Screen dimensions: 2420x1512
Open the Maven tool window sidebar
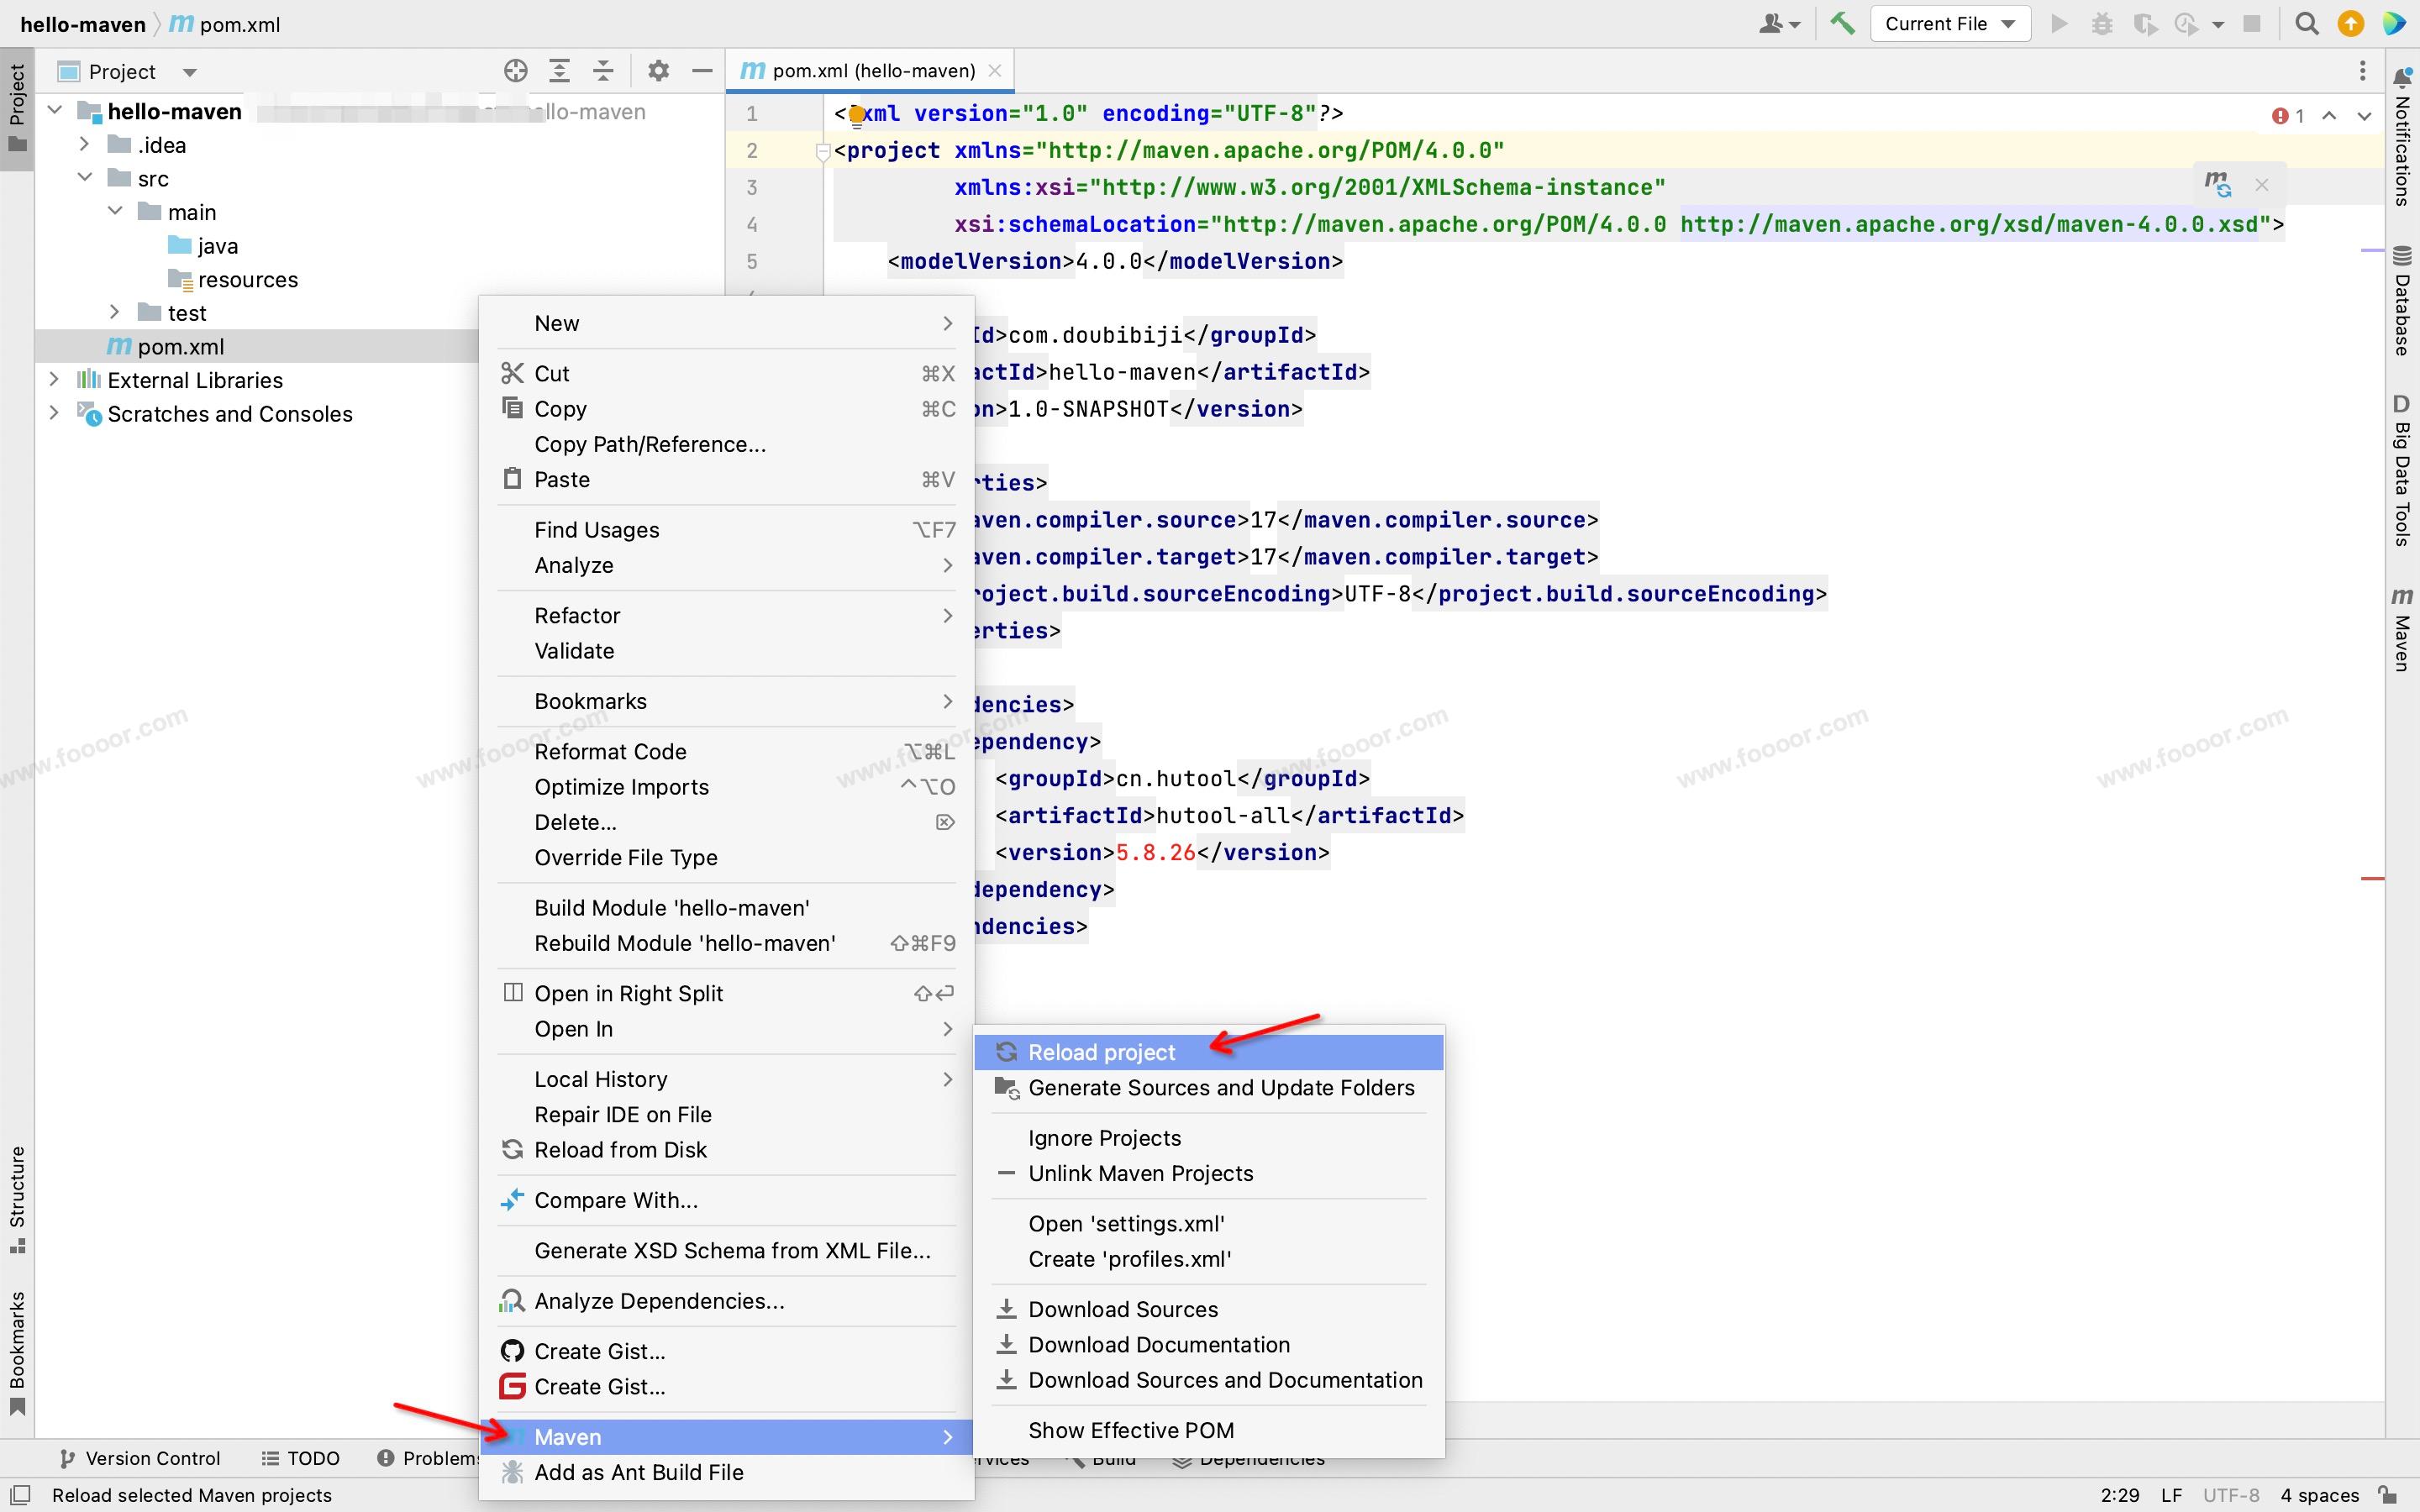point(2401,628)
